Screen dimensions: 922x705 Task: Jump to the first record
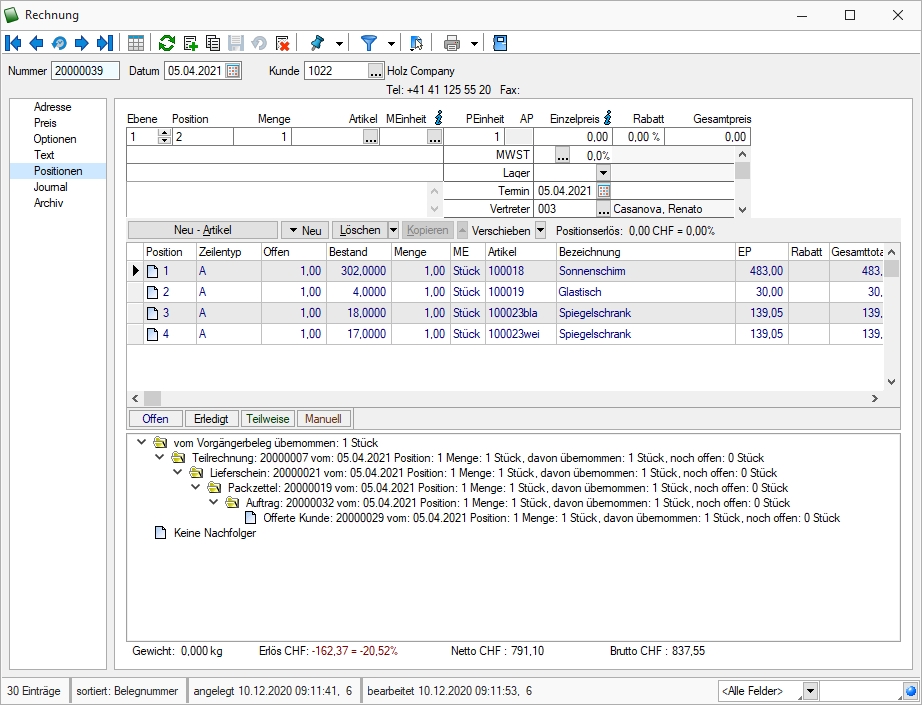[x=13, y=43]
